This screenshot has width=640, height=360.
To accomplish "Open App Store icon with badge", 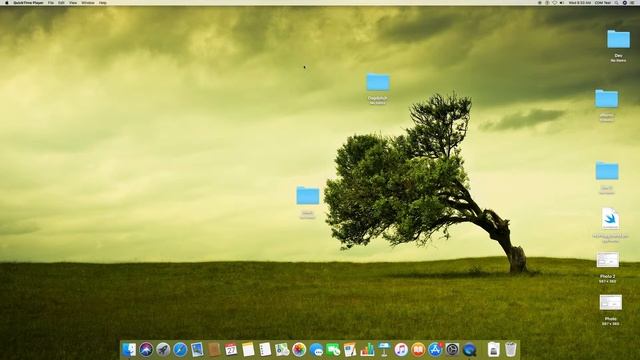I will pos(436,350).
